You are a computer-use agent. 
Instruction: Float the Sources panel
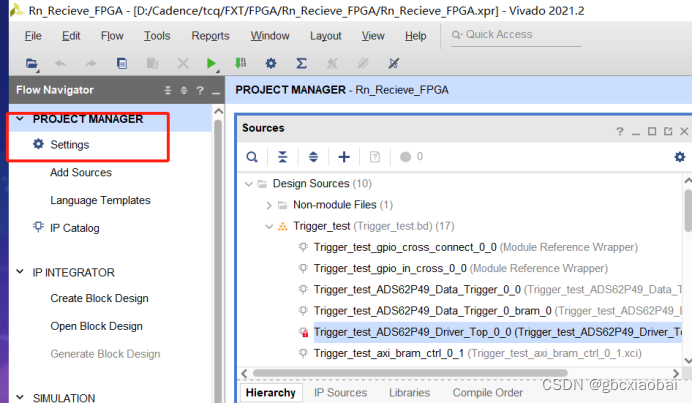tap(668, 131)
